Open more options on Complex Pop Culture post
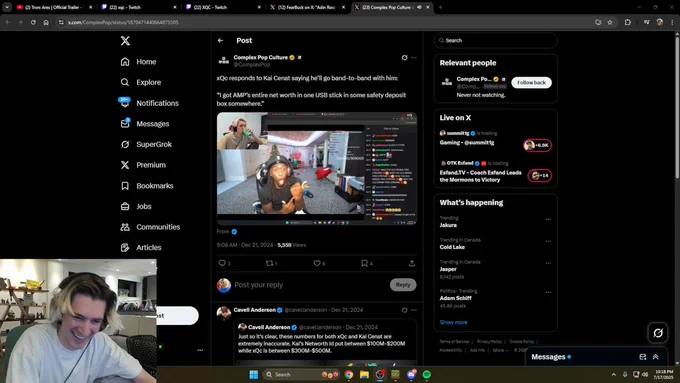The width and height of the screenshot is (680, 383). pos(414,57)
